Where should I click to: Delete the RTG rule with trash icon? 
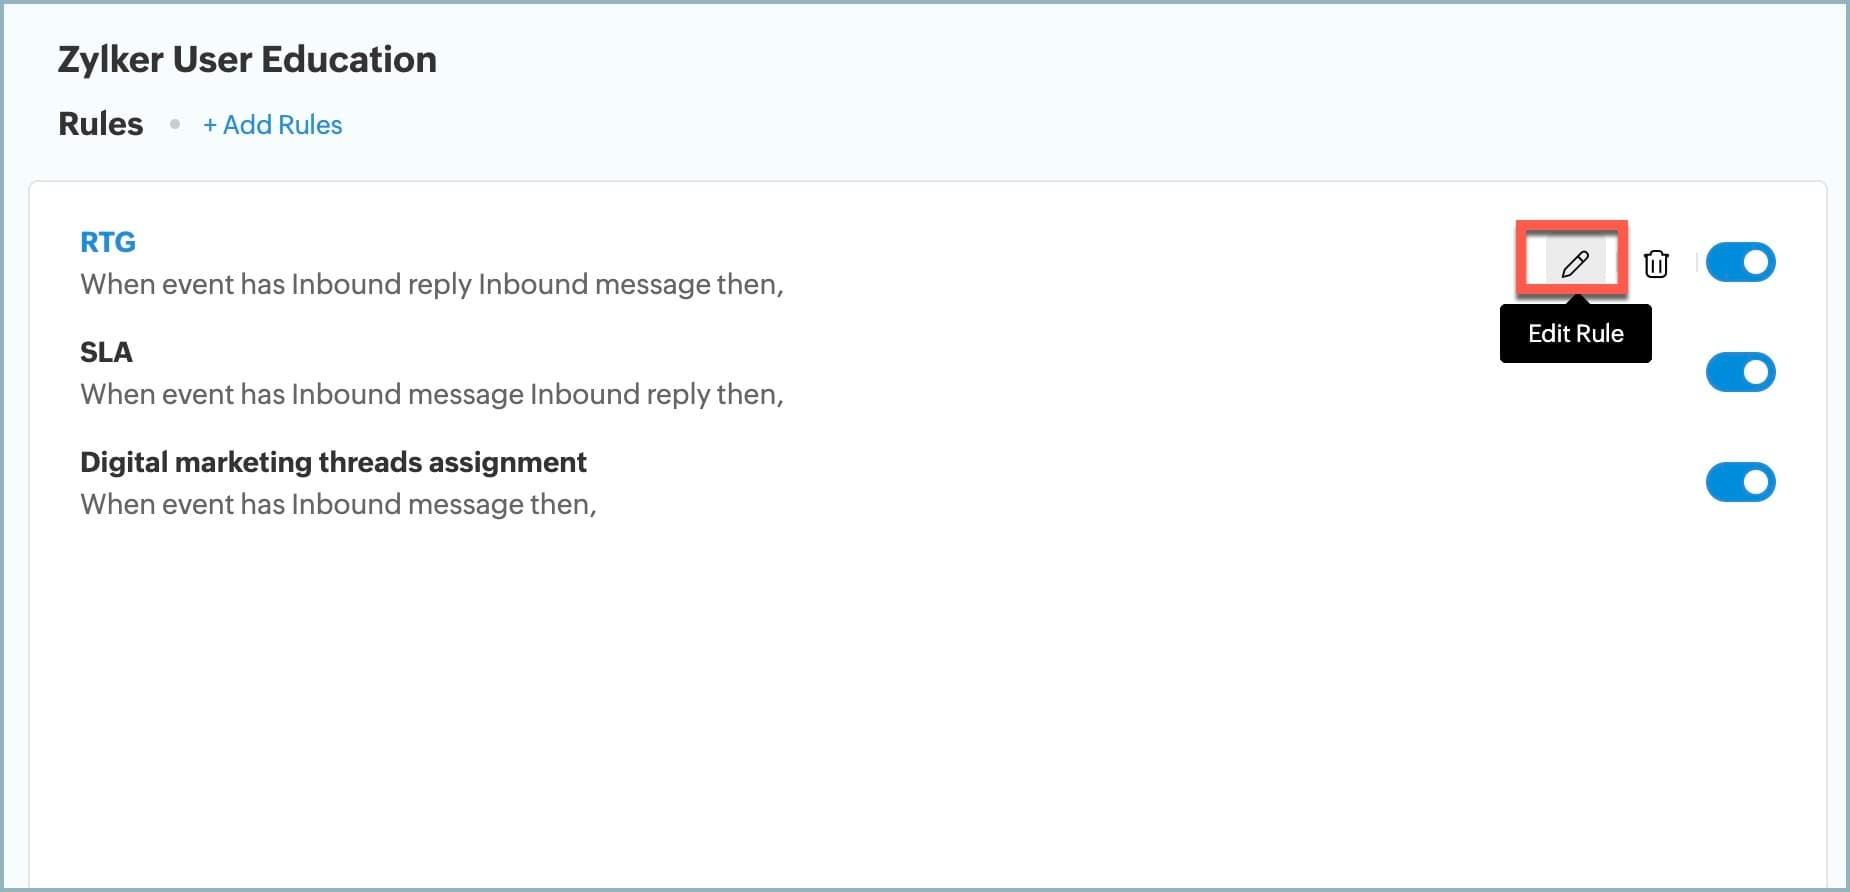click(1656, 263)
